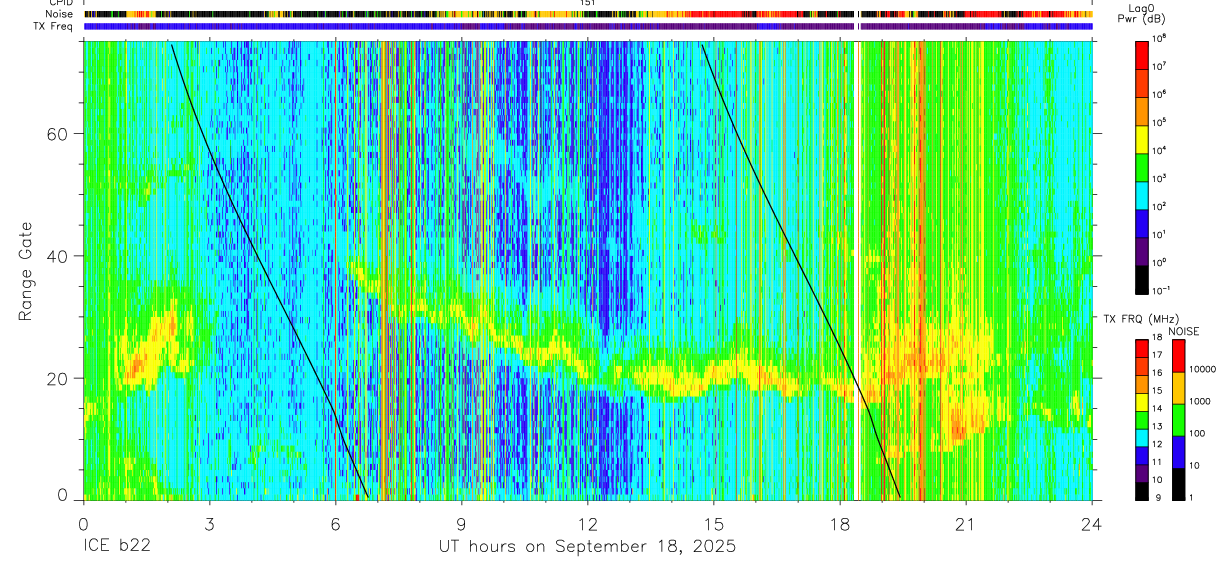The image size is (1228, 567).
Task: Click the white data gap after 18 UT
Action: (x=858, y=270)
